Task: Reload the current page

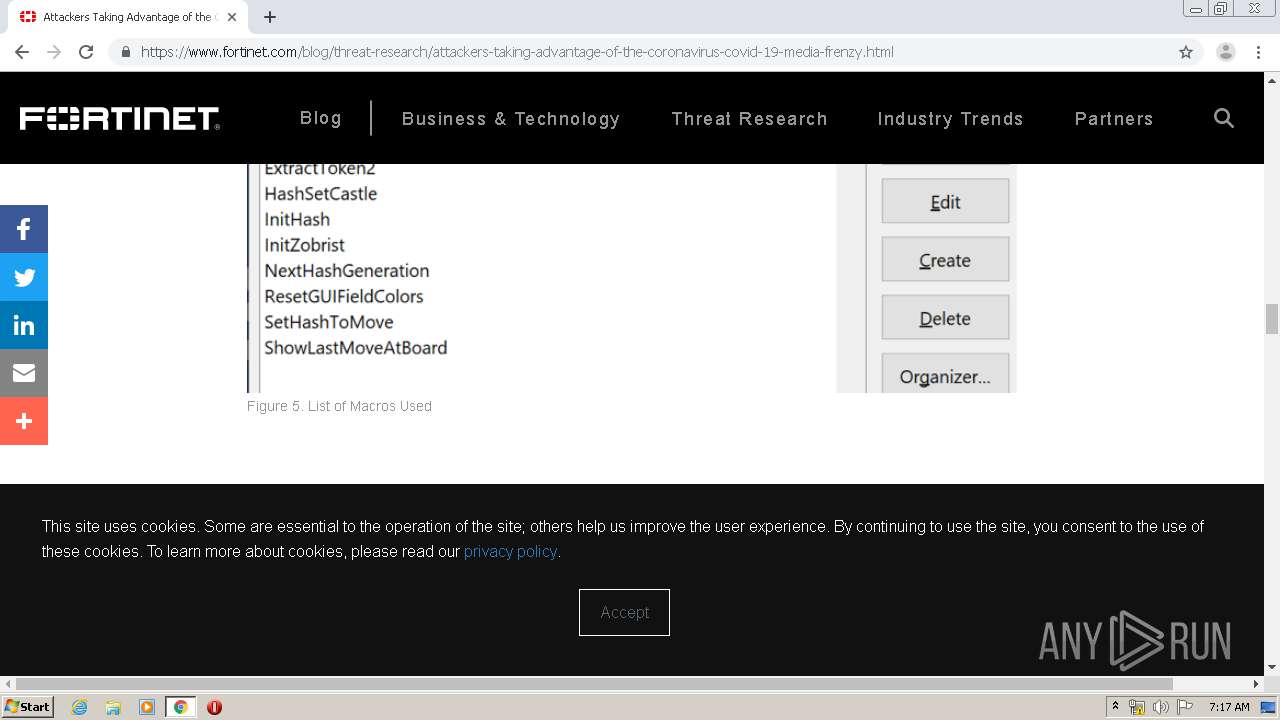Action: (86, 52)
